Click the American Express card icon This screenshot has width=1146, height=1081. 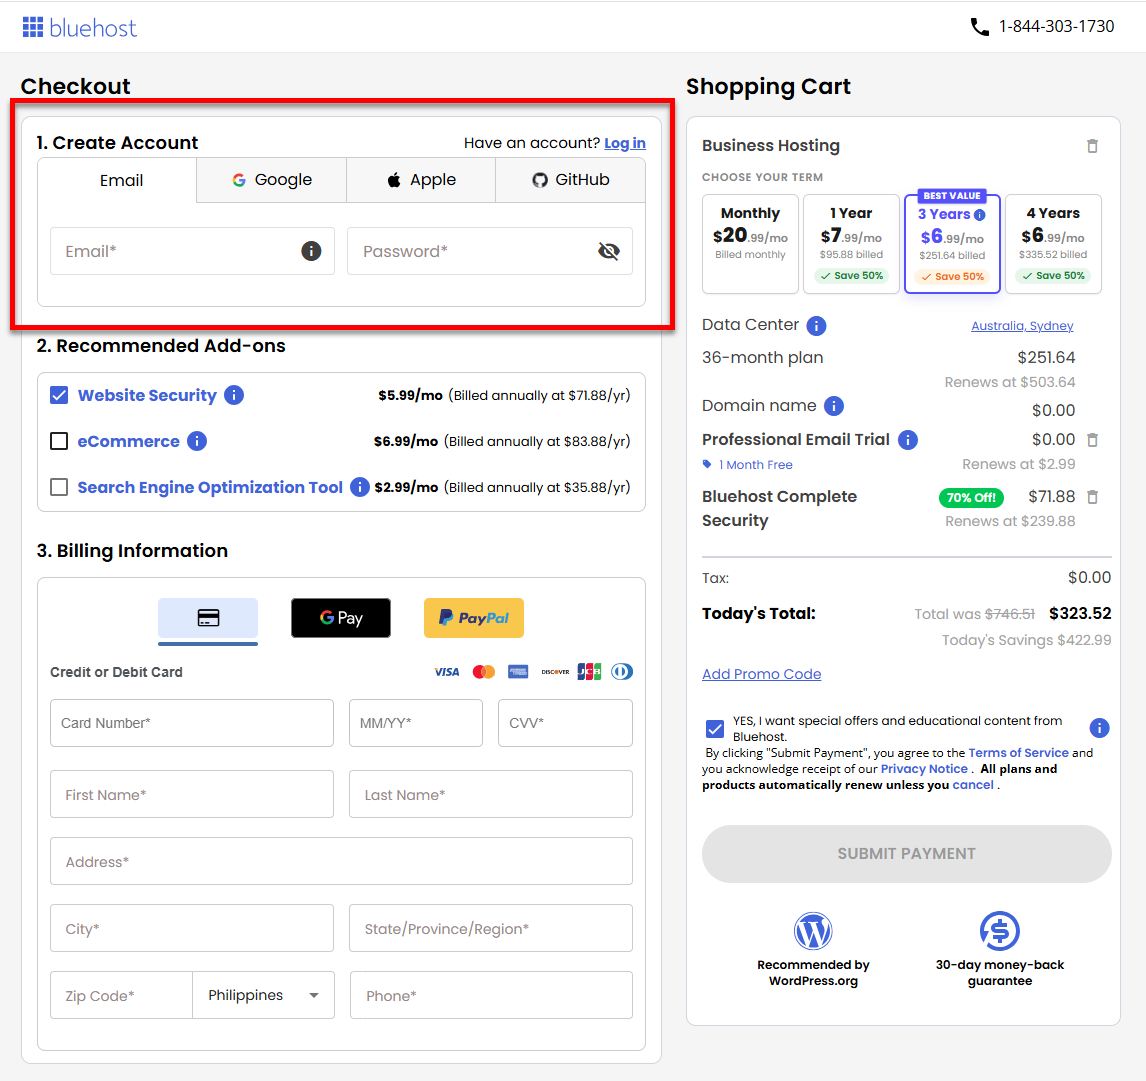518,672
